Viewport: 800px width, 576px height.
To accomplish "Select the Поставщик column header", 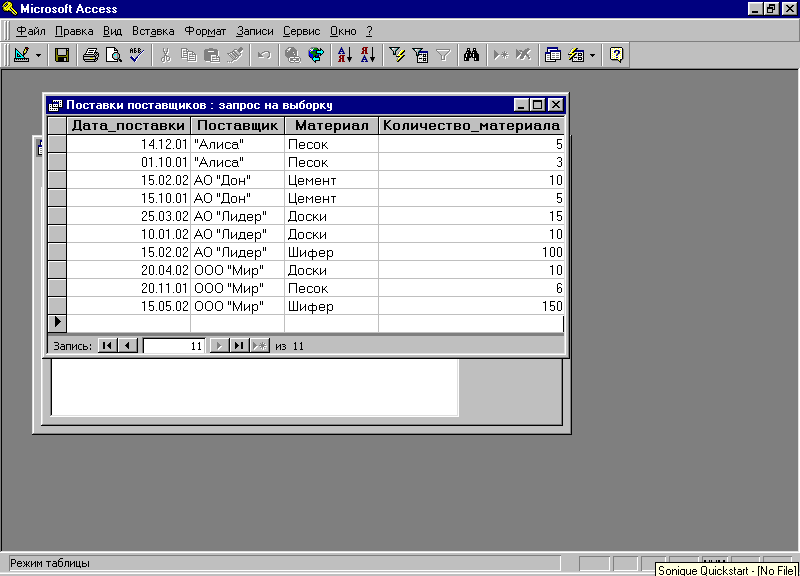I will (x=237, y=126).
